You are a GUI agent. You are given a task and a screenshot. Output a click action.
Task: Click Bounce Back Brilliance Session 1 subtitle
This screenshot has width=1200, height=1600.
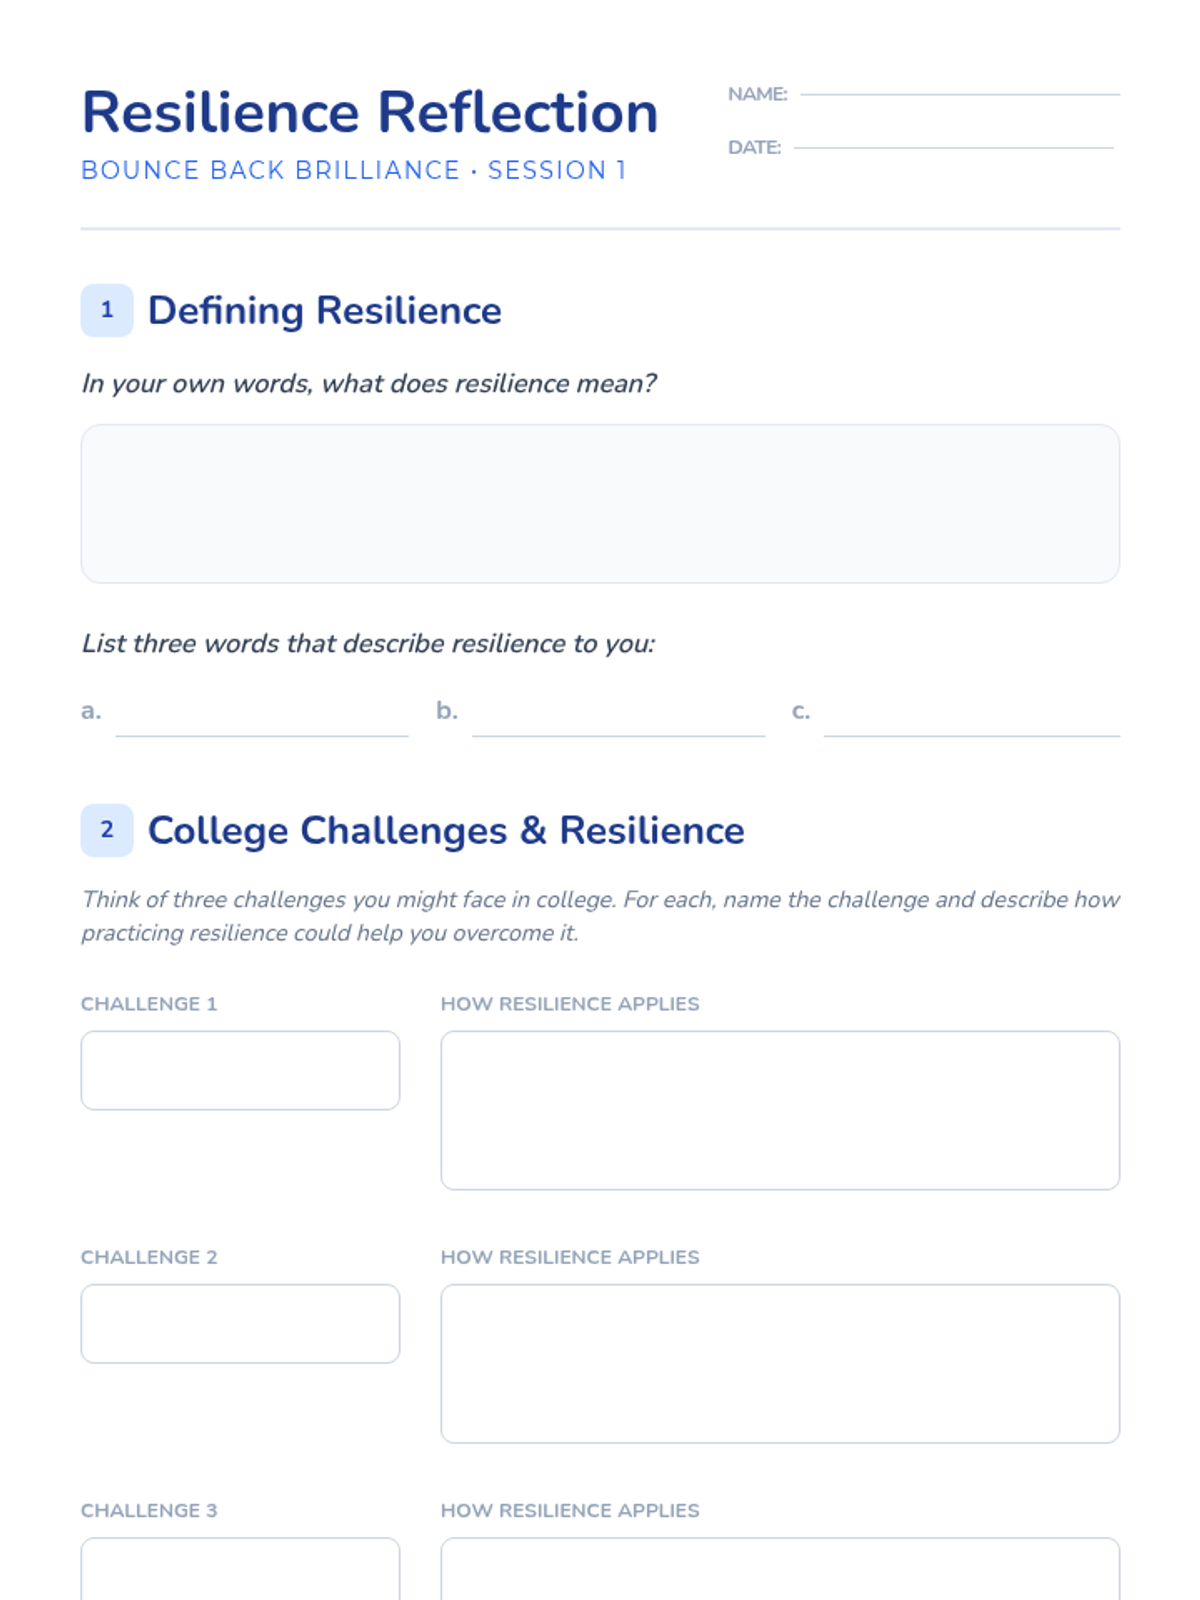pos(353,170)
